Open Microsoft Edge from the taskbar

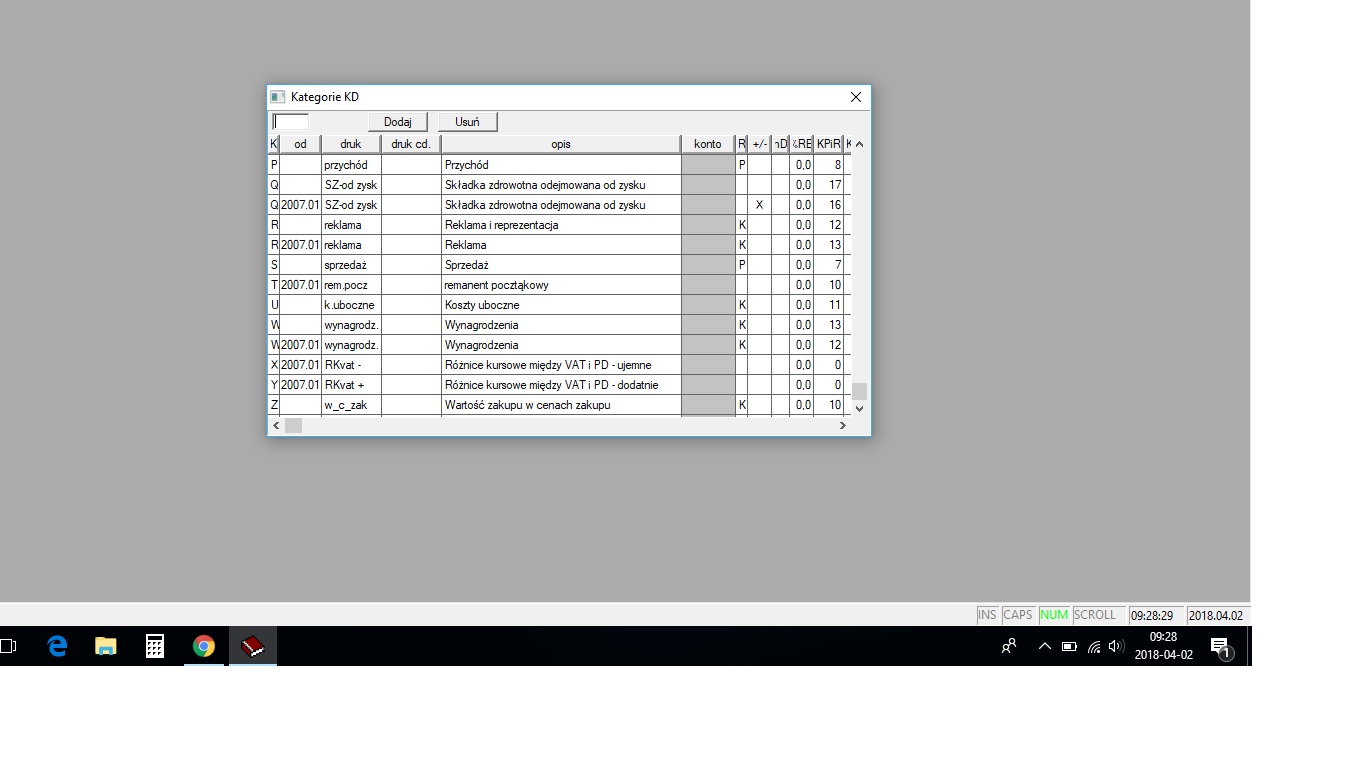pyautogui.click(x=57, y=646)
